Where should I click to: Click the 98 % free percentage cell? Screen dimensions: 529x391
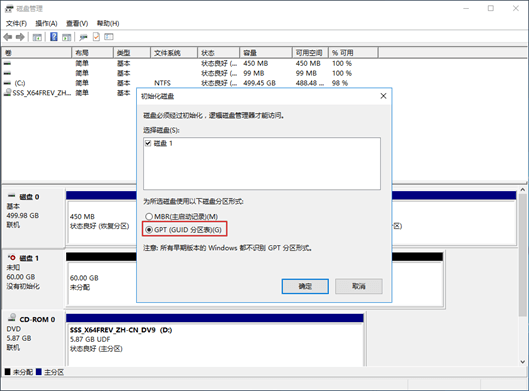pos(340,83)
